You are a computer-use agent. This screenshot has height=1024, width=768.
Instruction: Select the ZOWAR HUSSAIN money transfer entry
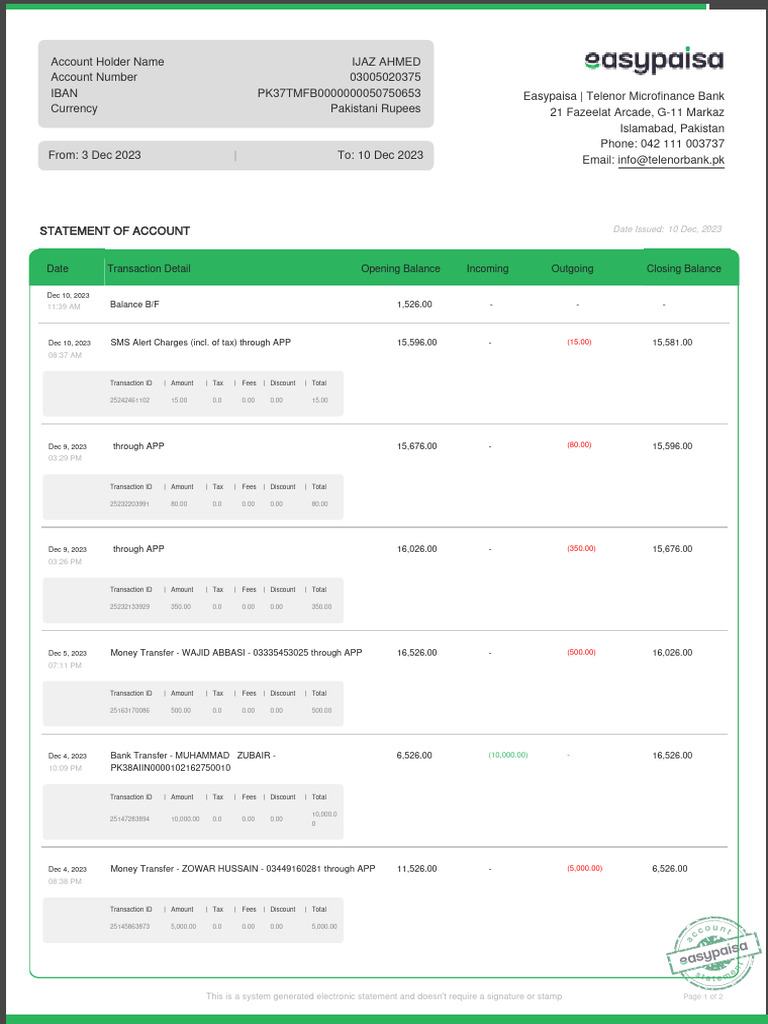(243, 868)
